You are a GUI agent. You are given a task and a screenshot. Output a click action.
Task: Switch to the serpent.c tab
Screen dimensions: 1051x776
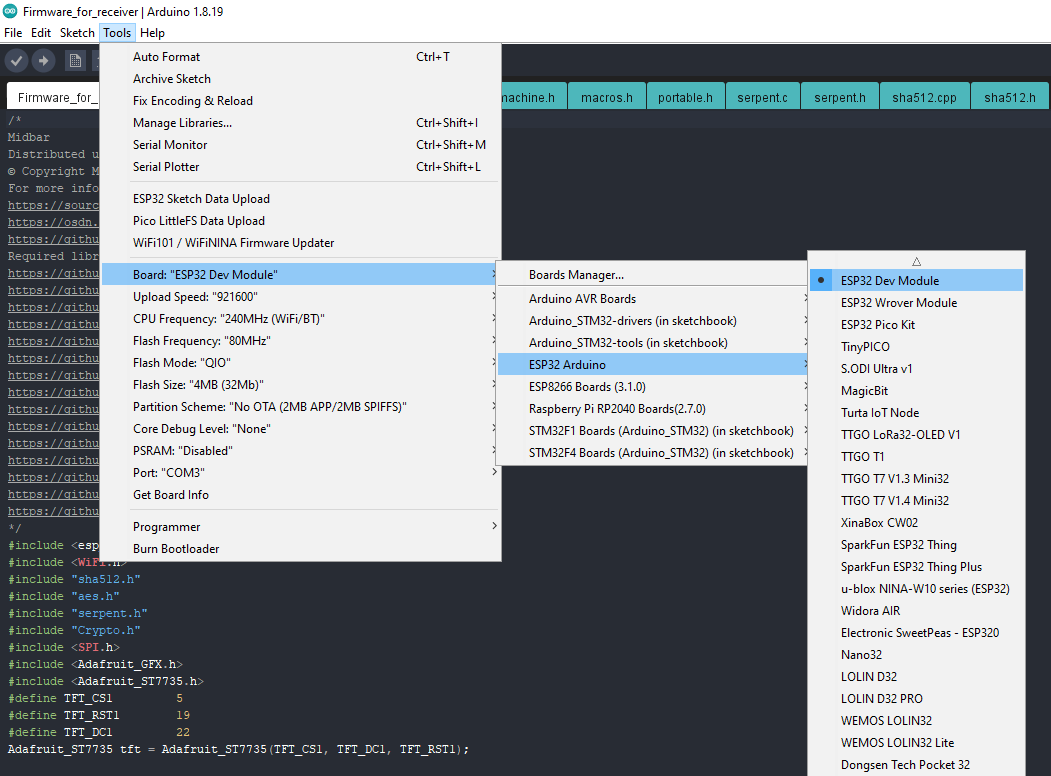click(x=763, y=98)
